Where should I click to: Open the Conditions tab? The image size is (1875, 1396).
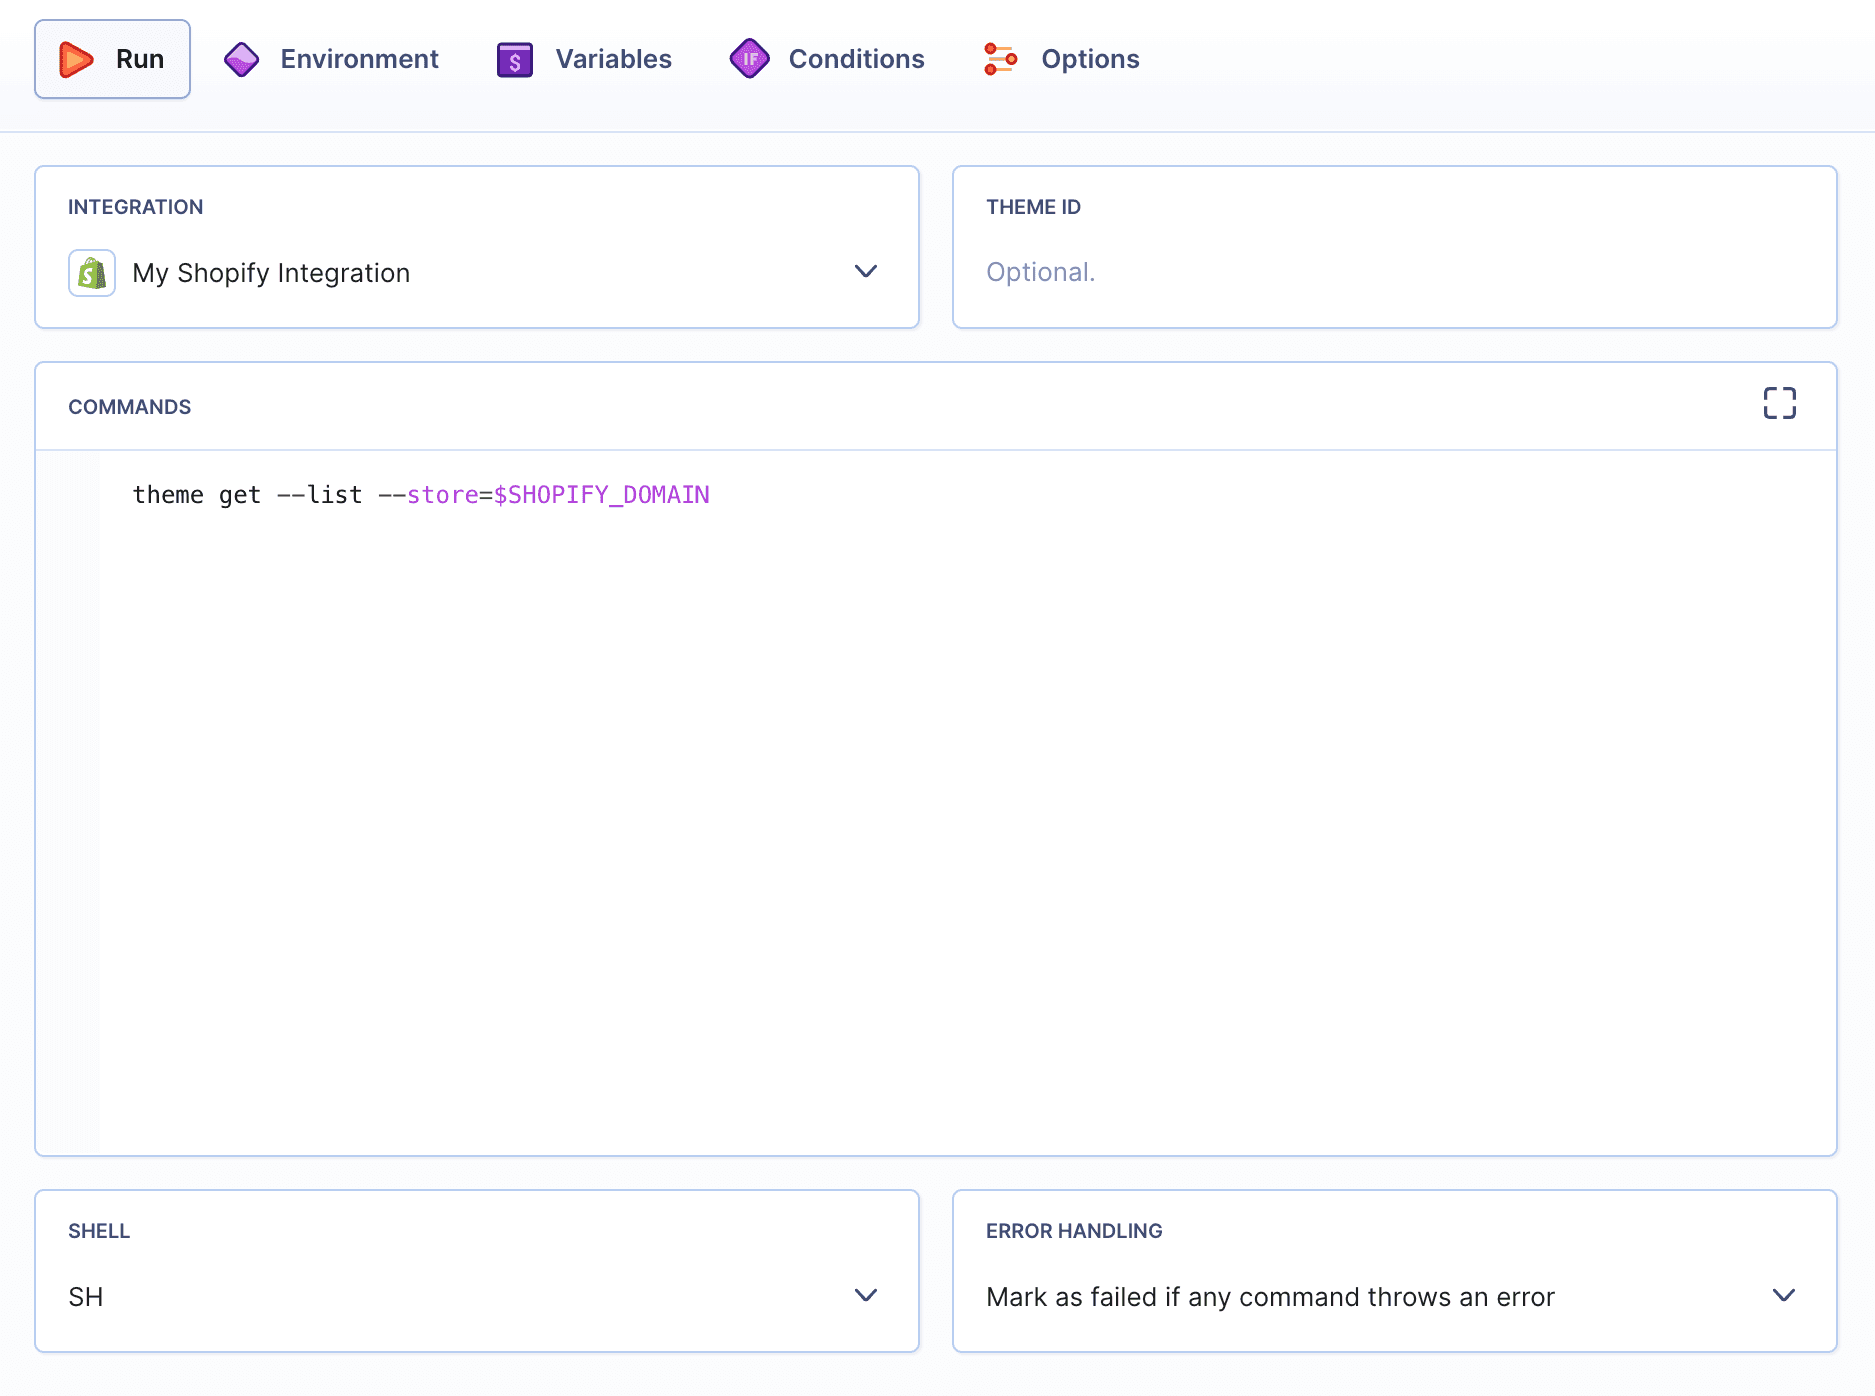point(856,58)
